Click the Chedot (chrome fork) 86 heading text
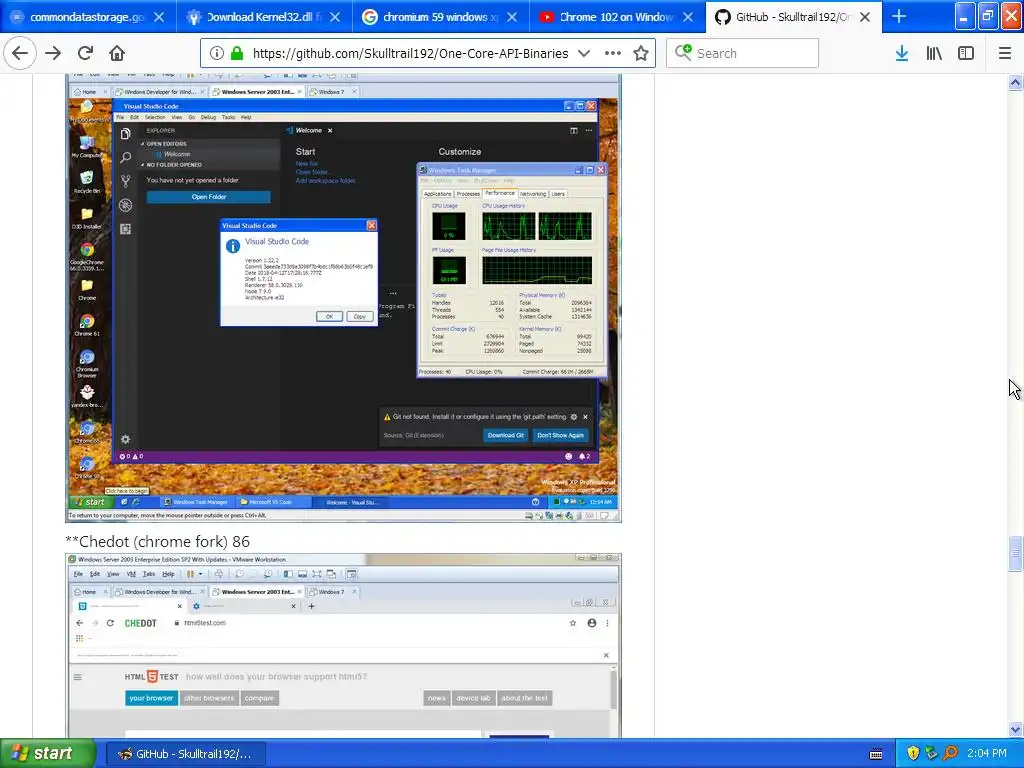Screen dimensions: 1024x768 coord(157,541)
